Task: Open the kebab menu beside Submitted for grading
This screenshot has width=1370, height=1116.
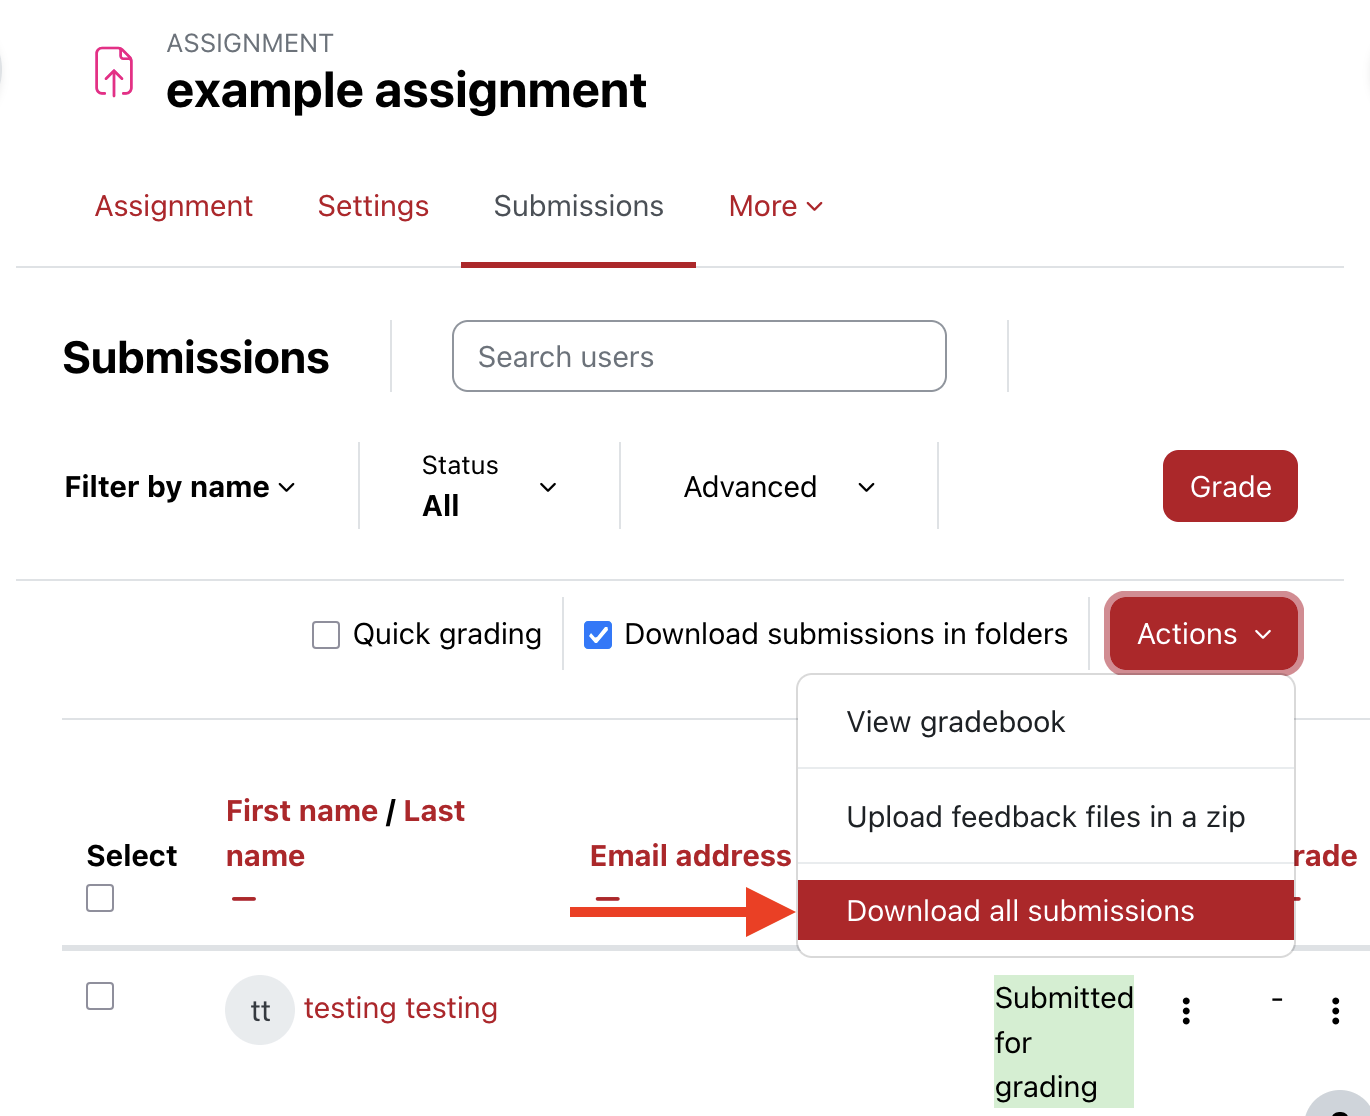Action: point(1185,1010)
